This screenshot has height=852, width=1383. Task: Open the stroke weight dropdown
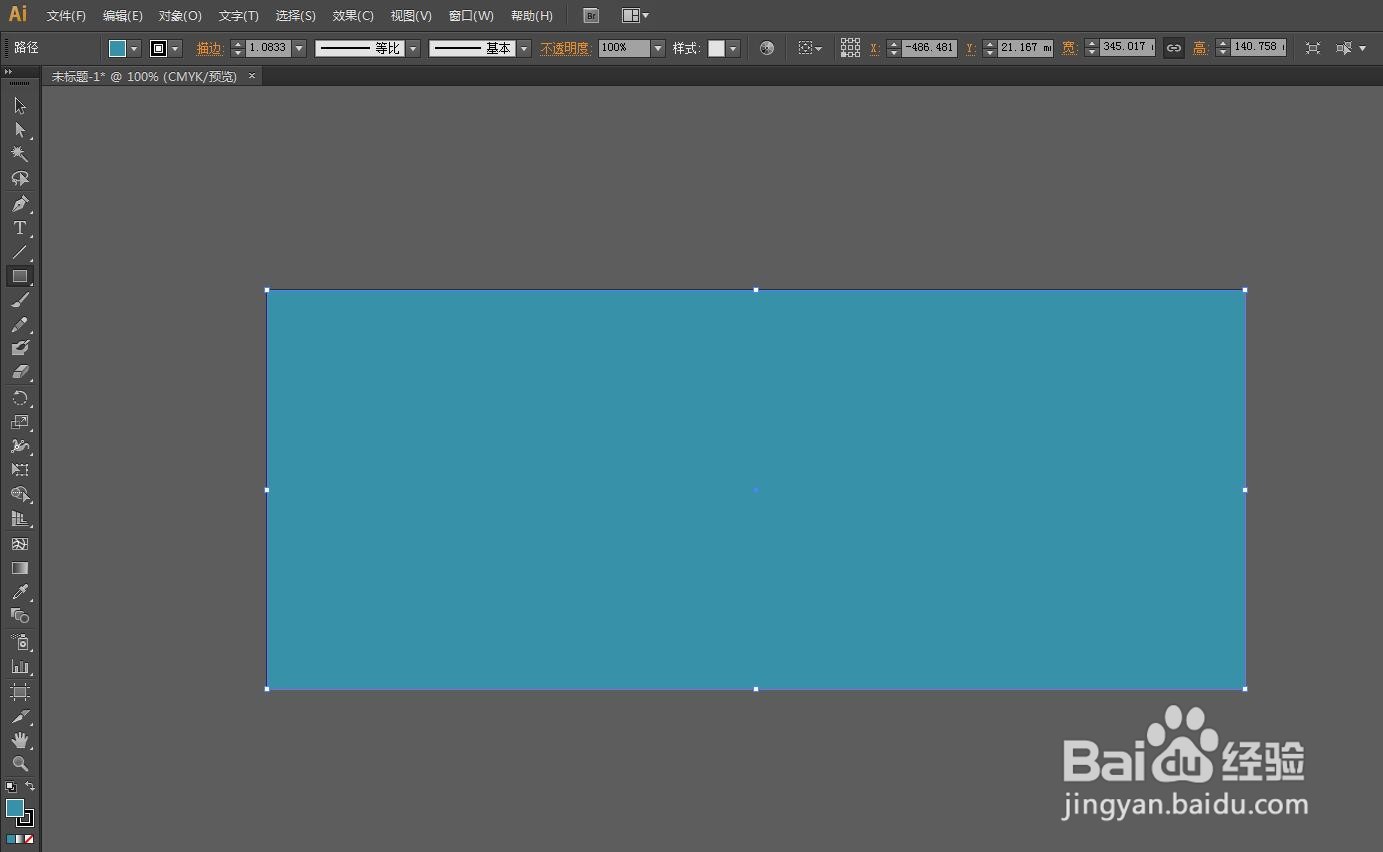pos(299,48)
